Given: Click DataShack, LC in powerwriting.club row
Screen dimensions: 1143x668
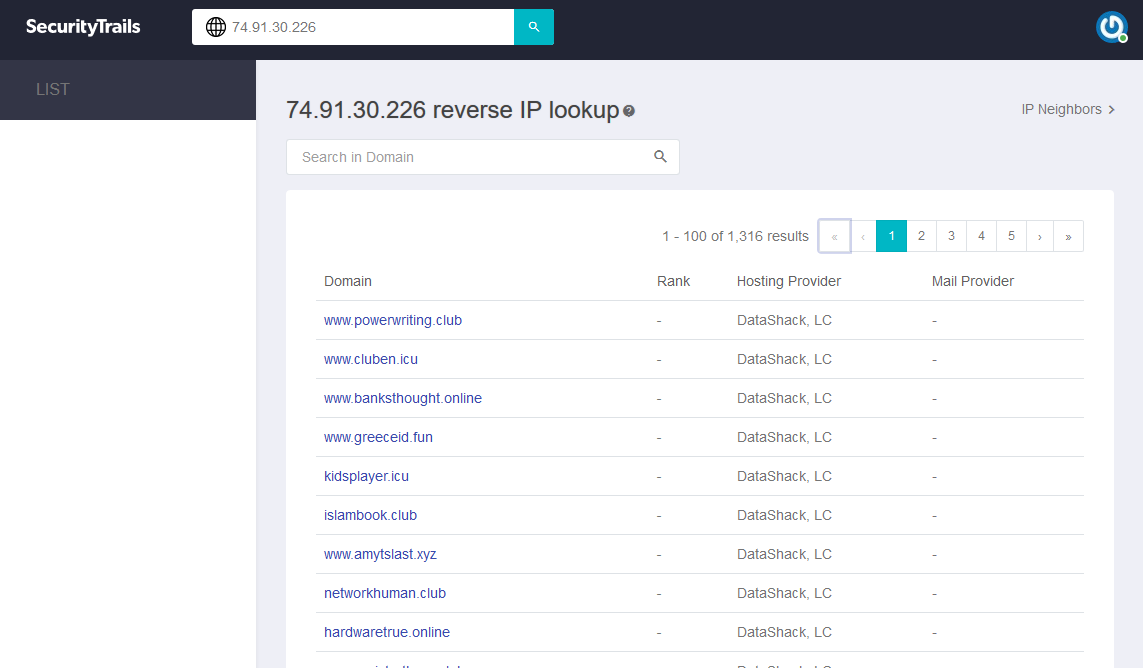Looking at the screenshot, I should tap(784, 320).
